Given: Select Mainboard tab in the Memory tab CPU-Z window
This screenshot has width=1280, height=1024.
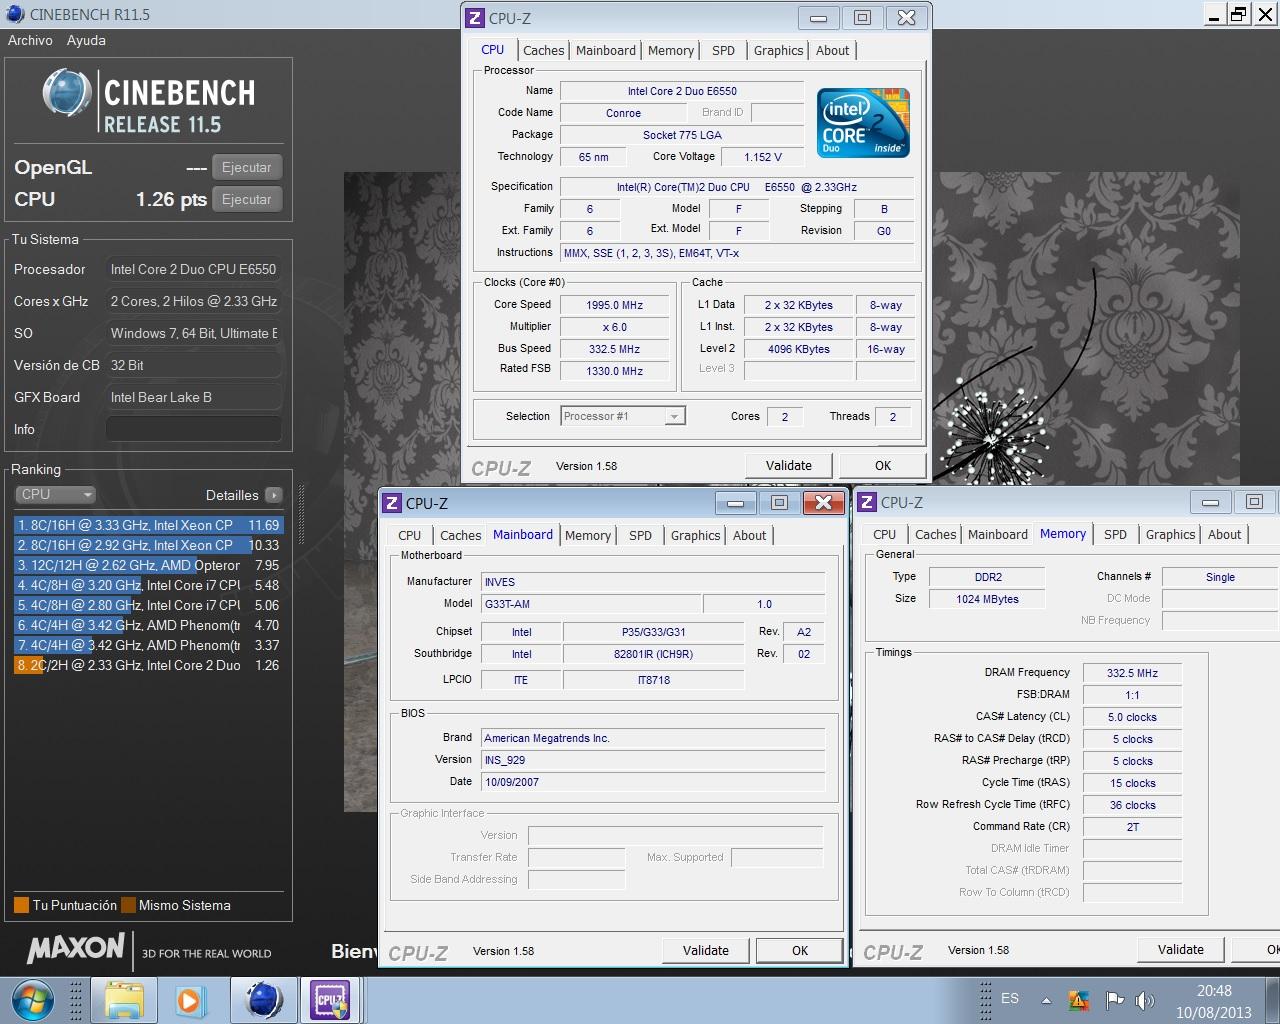Looking at the screenshot, I should [997, 534].
